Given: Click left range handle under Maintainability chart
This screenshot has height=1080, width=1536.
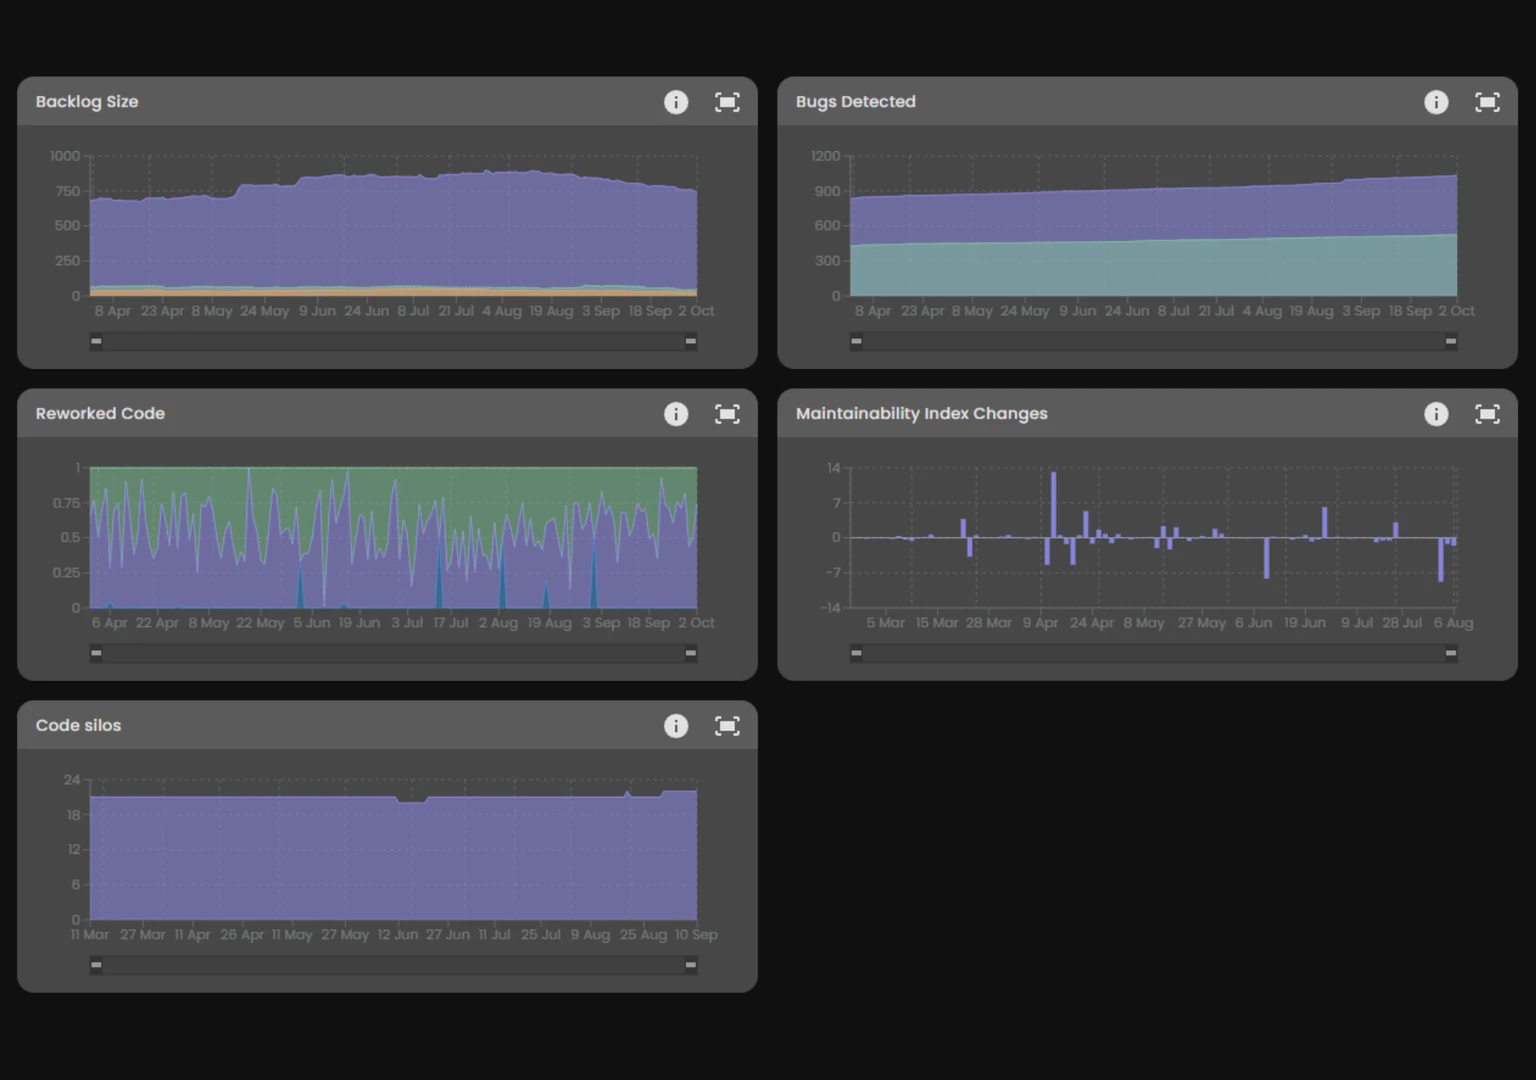Looking at the screenshot, I should [856, 653].
